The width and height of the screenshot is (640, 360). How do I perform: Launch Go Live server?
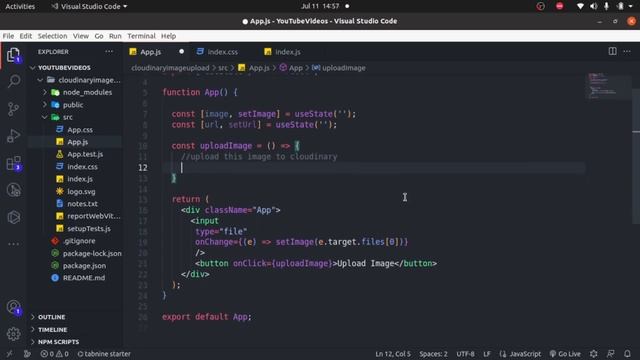[565, 354]
